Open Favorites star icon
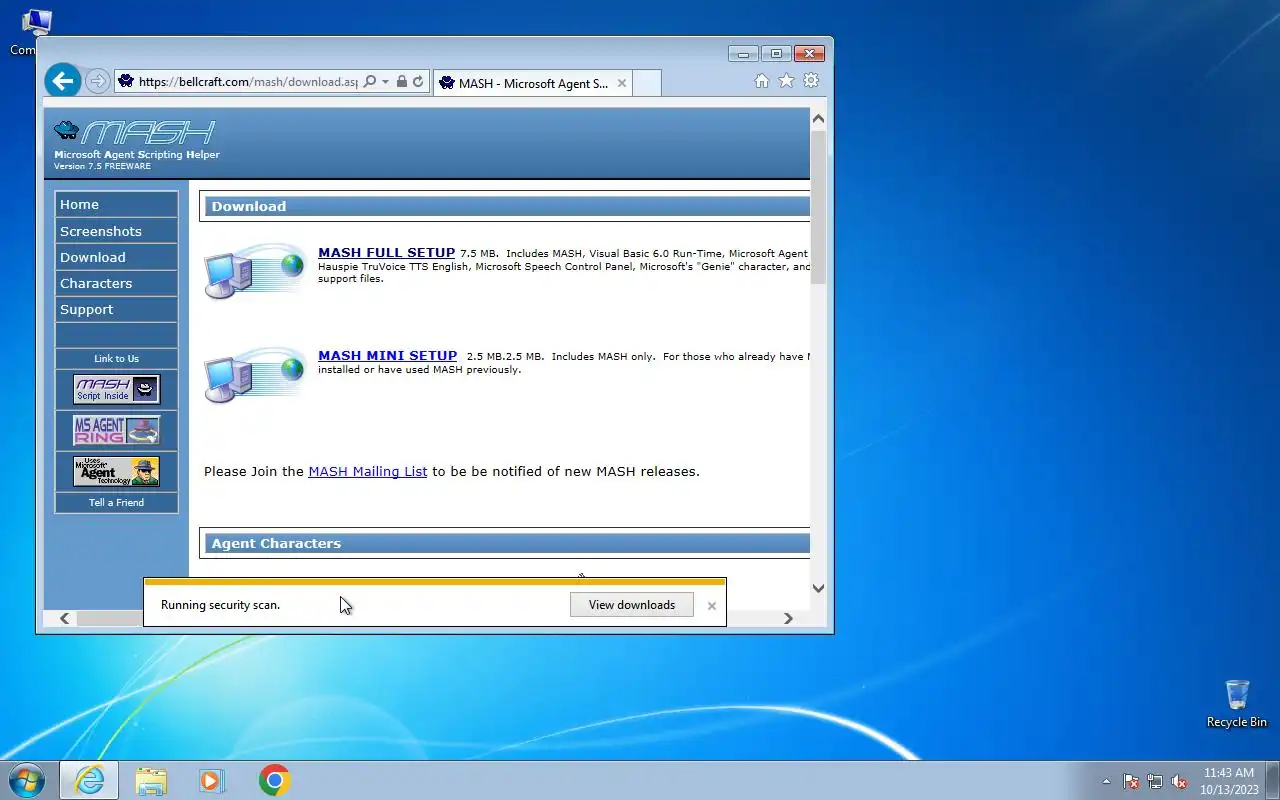The image size is (1280, 800). [x=786, y=81]
